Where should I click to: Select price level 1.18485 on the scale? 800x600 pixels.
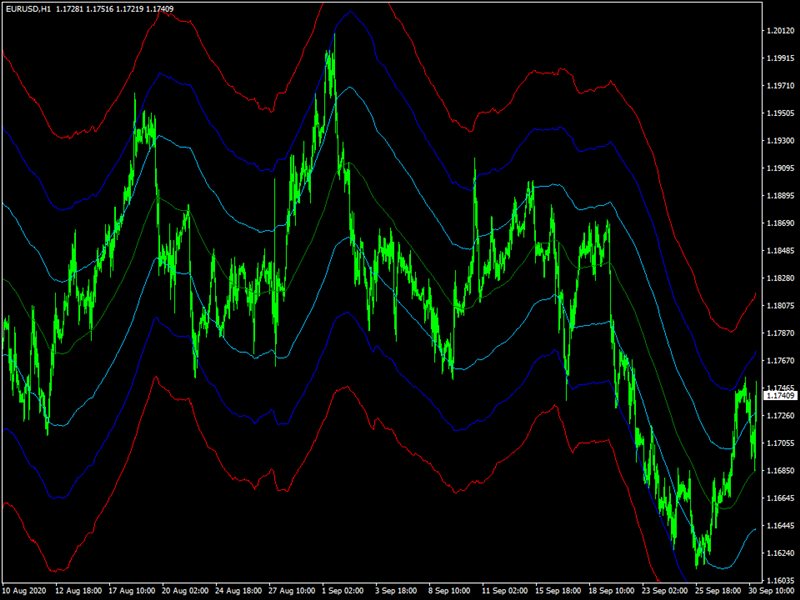click(781, 251)
